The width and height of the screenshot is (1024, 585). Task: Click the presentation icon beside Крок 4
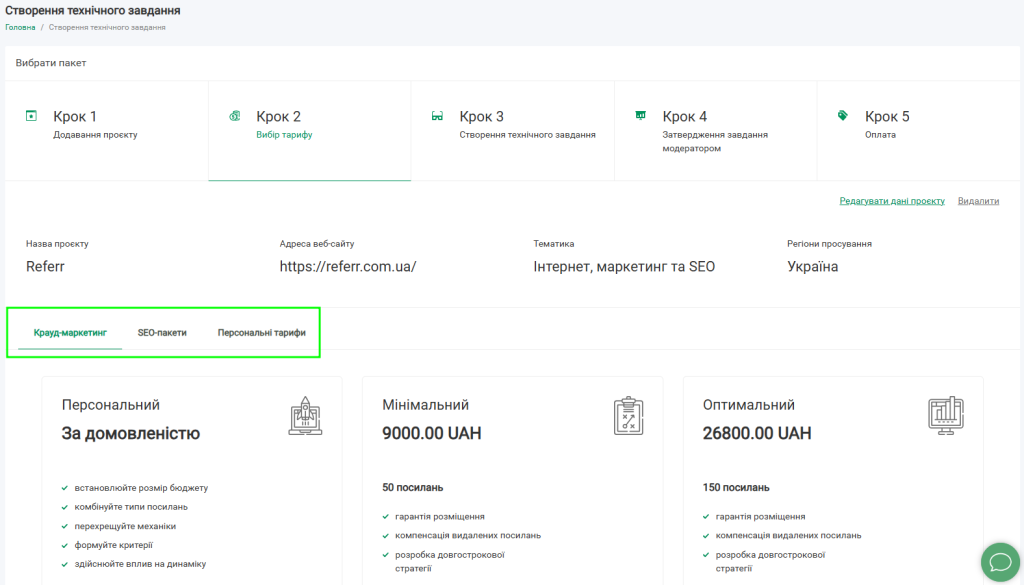(640, 116)
